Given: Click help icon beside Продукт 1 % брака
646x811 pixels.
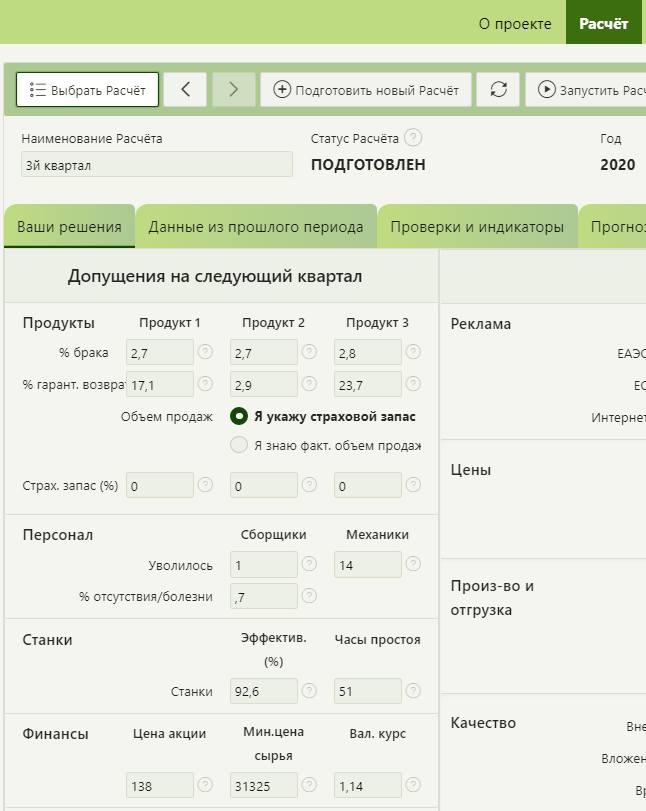Looking at the screenshot, I should click(x=205, y=352).
